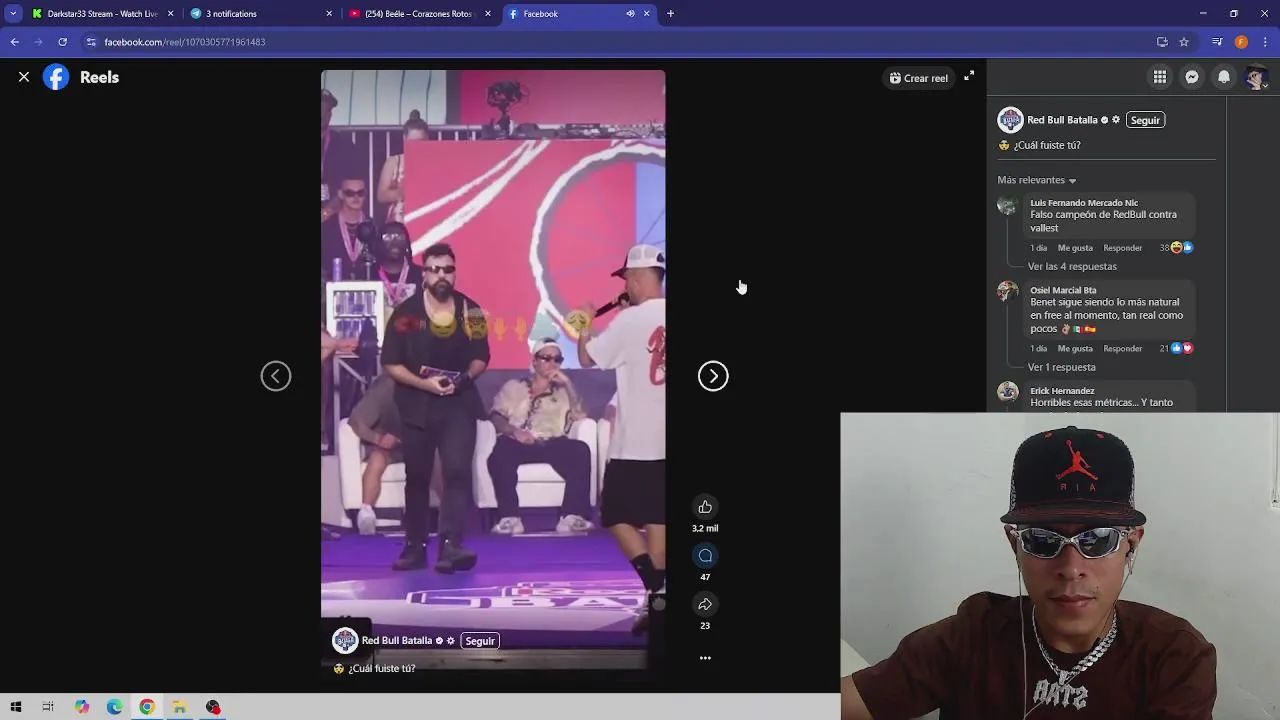Open the install or cast screen icon

coord(1162,42)
